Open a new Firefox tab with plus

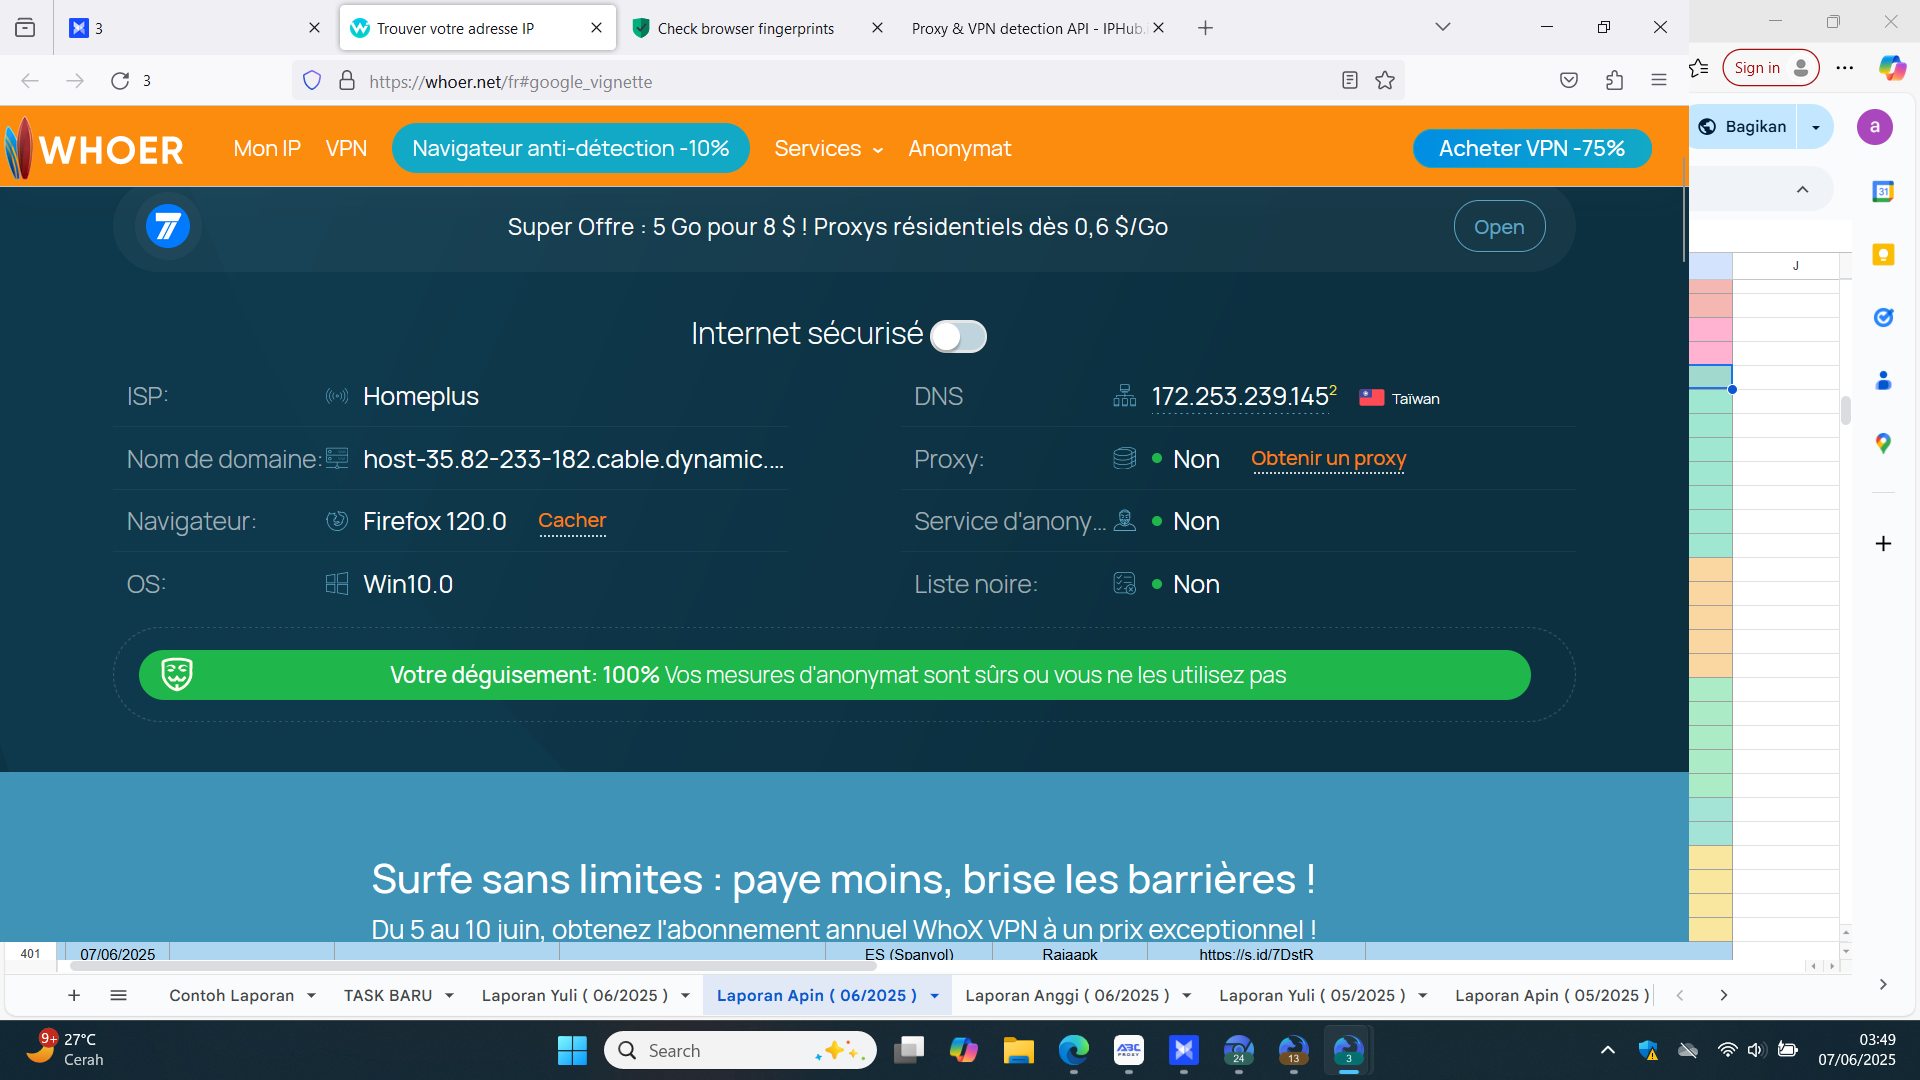tap(1205, 28)
